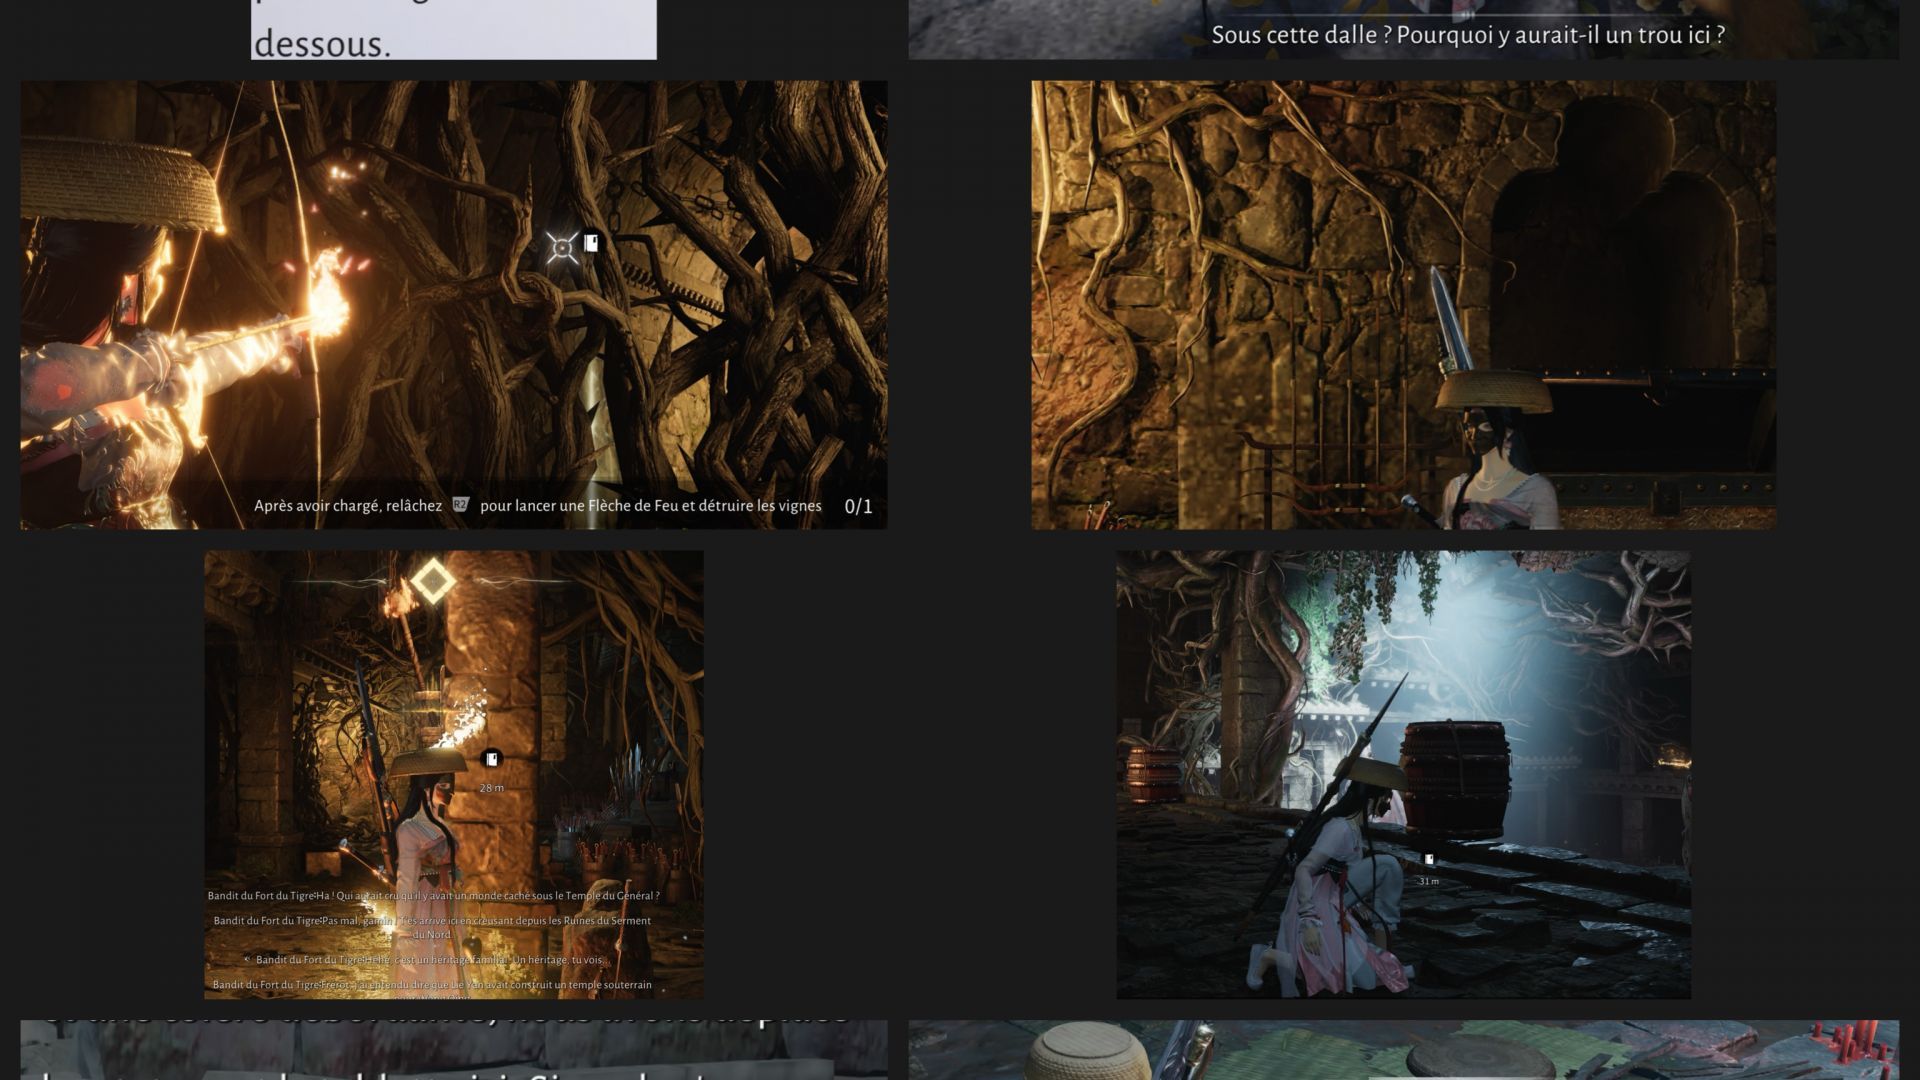Click the R2 button icon in hint text
Screen dimensions: 1920x1080
pyautogui.click(x=460, y=505)
